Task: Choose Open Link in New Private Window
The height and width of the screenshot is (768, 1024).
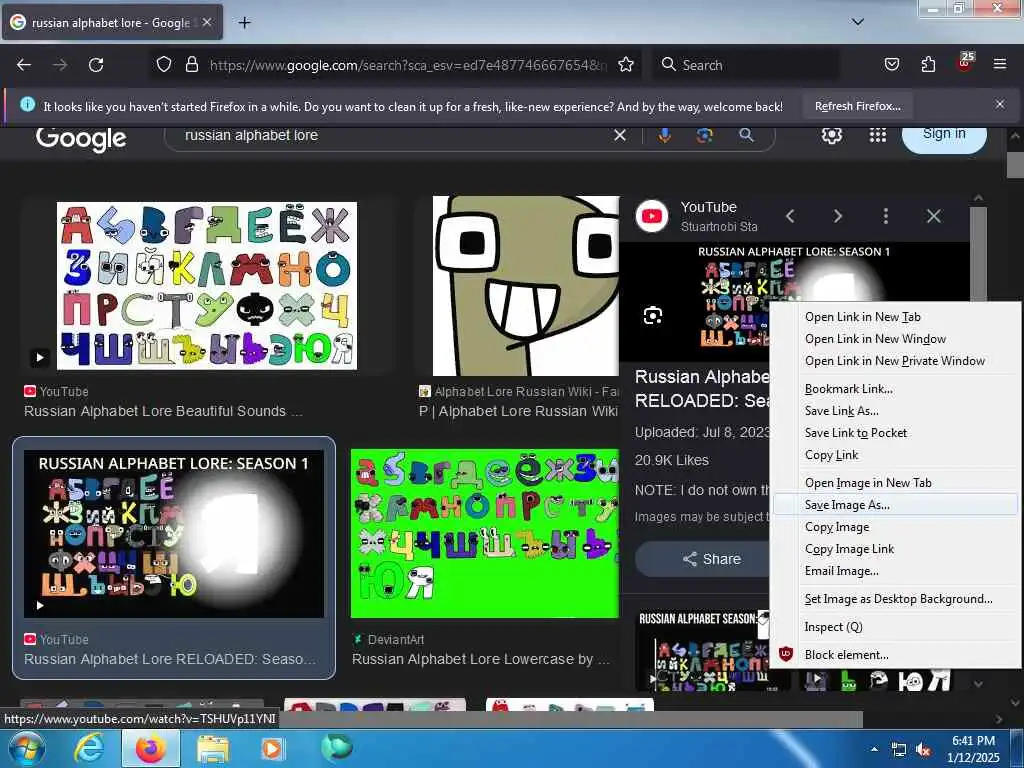Action: click(895, 360)
